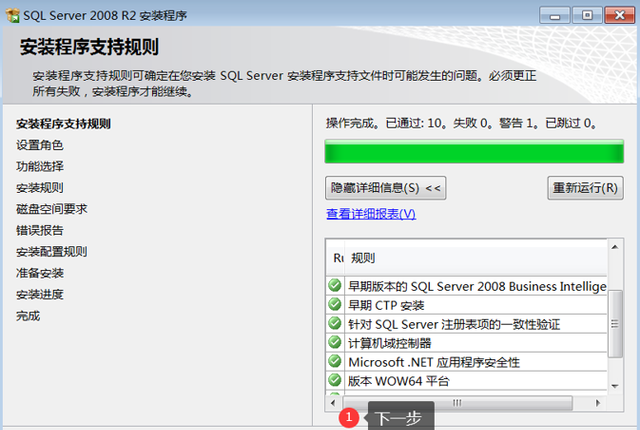Click 隐藏详细信息(S) button

click(385, 188)
